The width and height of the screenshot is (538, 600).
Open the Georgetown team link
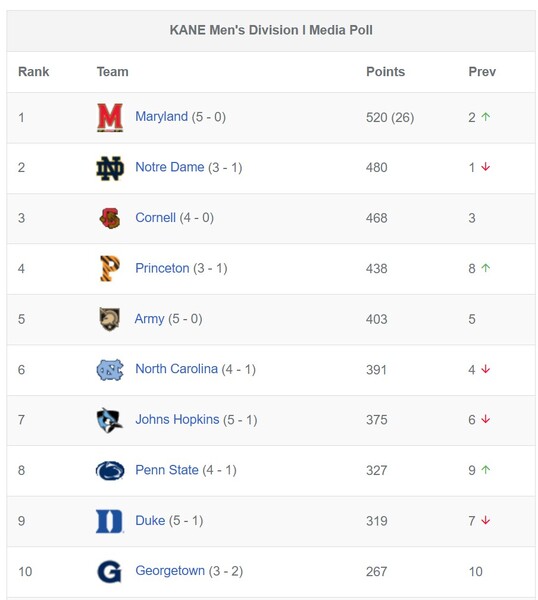170,571
